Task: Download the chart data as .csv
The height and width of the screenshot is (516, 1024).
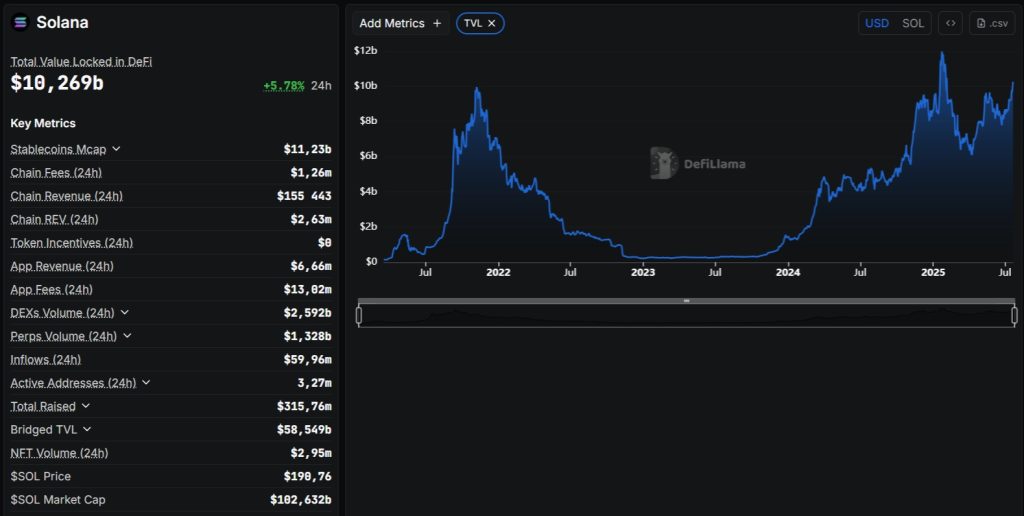Action: 992,24
